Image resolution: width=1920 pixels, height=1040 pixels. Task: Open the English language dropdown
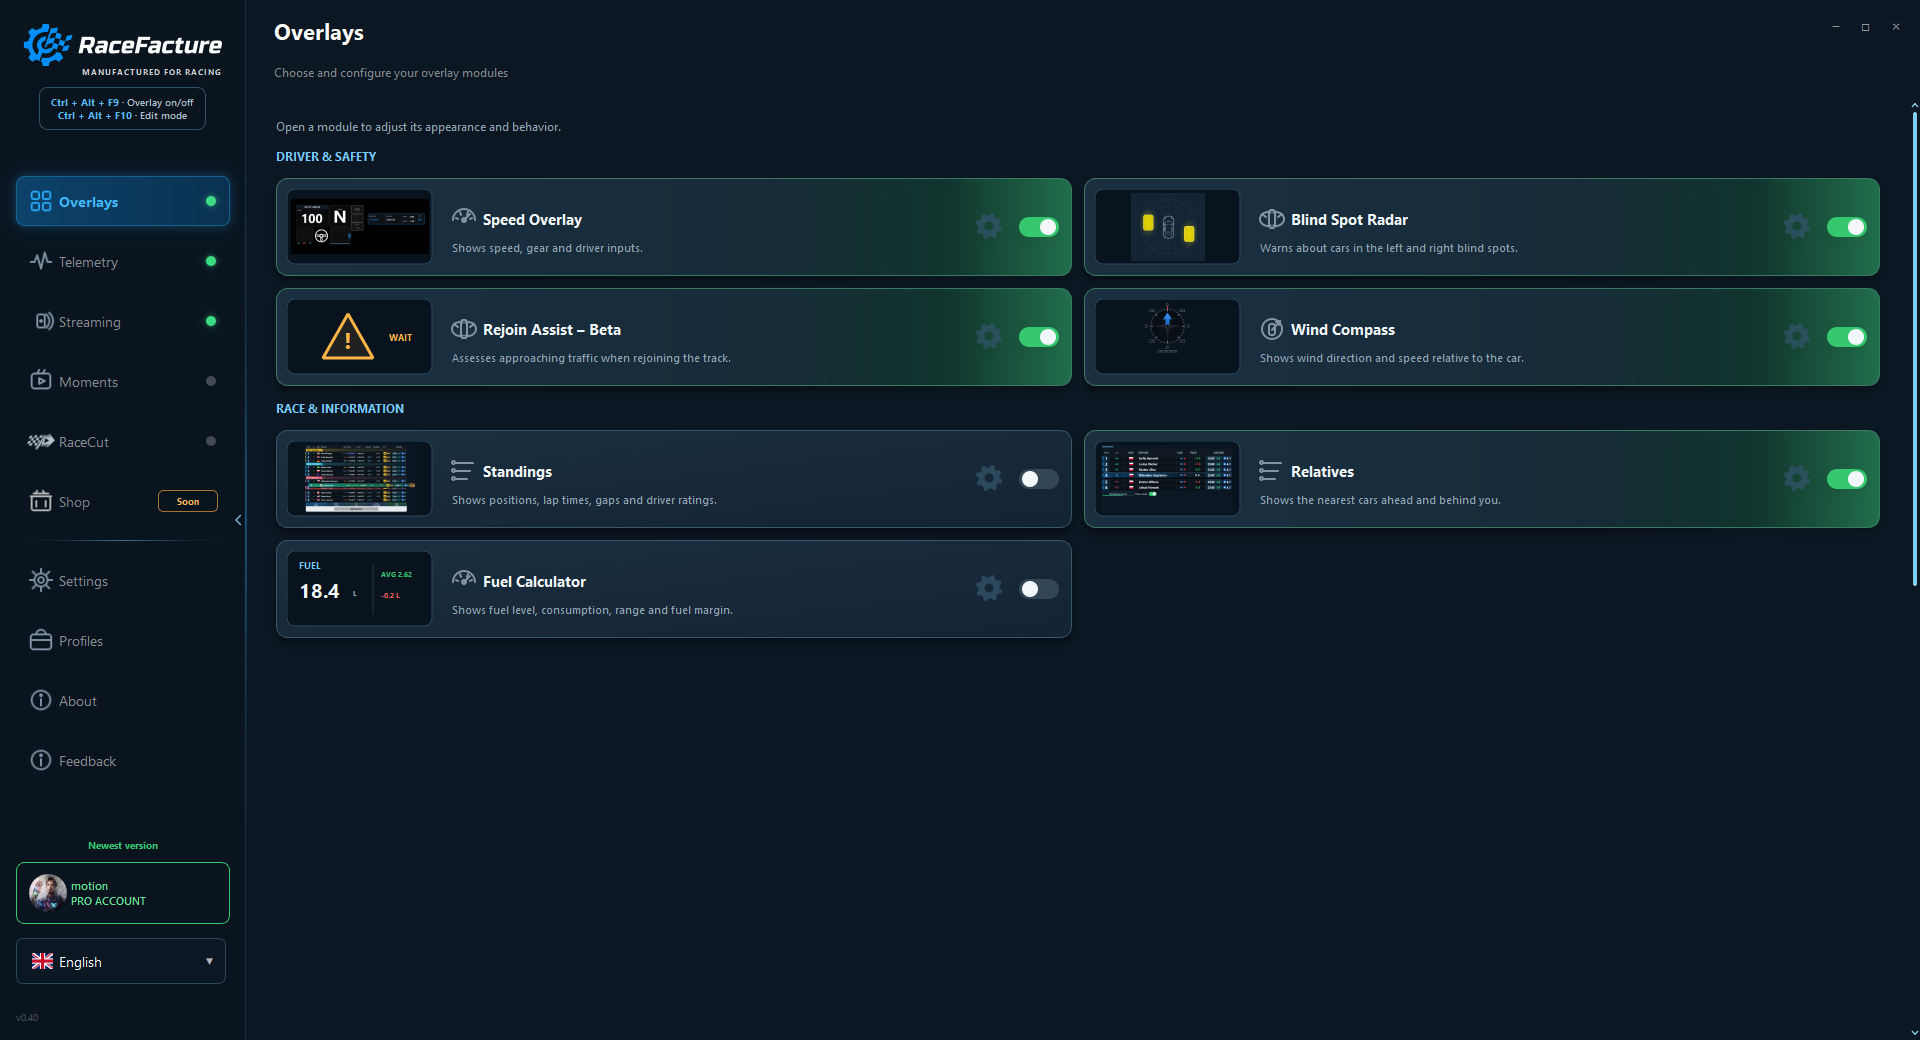coord(121,961)
